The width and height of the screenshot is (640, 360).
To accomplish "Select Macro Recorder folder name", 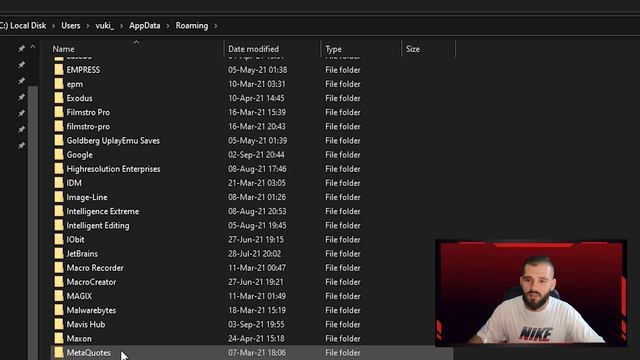I will point(95,268).
